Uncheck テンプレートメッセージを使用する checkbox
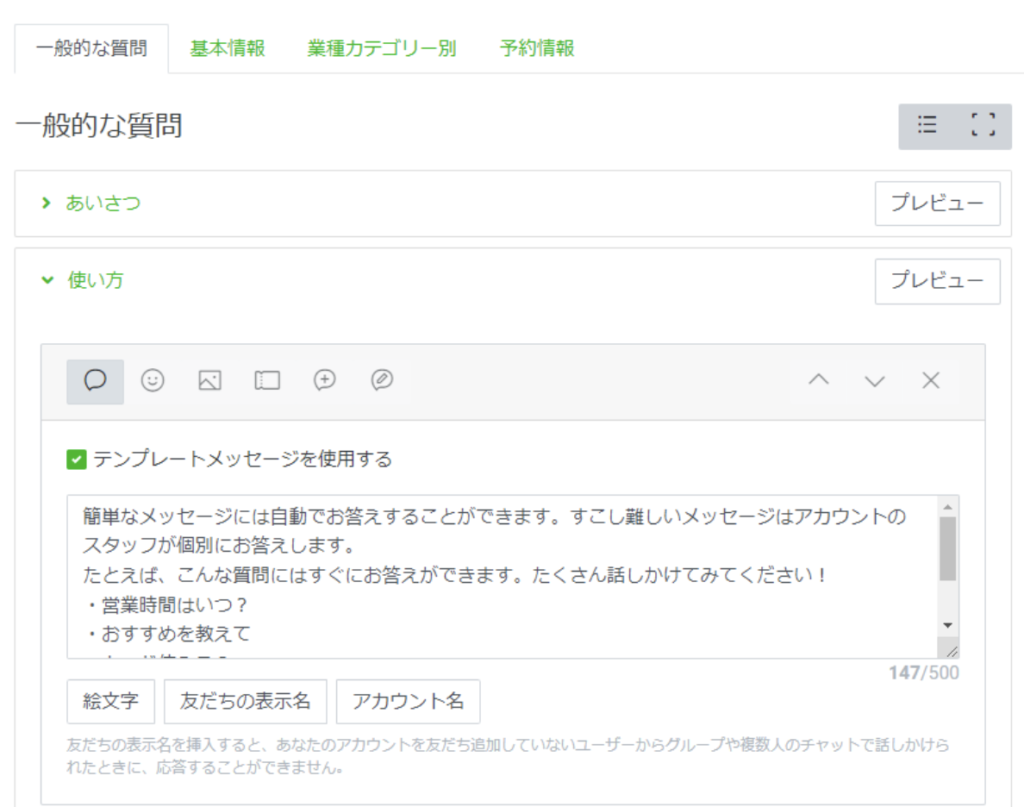This screenshot has height=807, width=1024. 76,460
